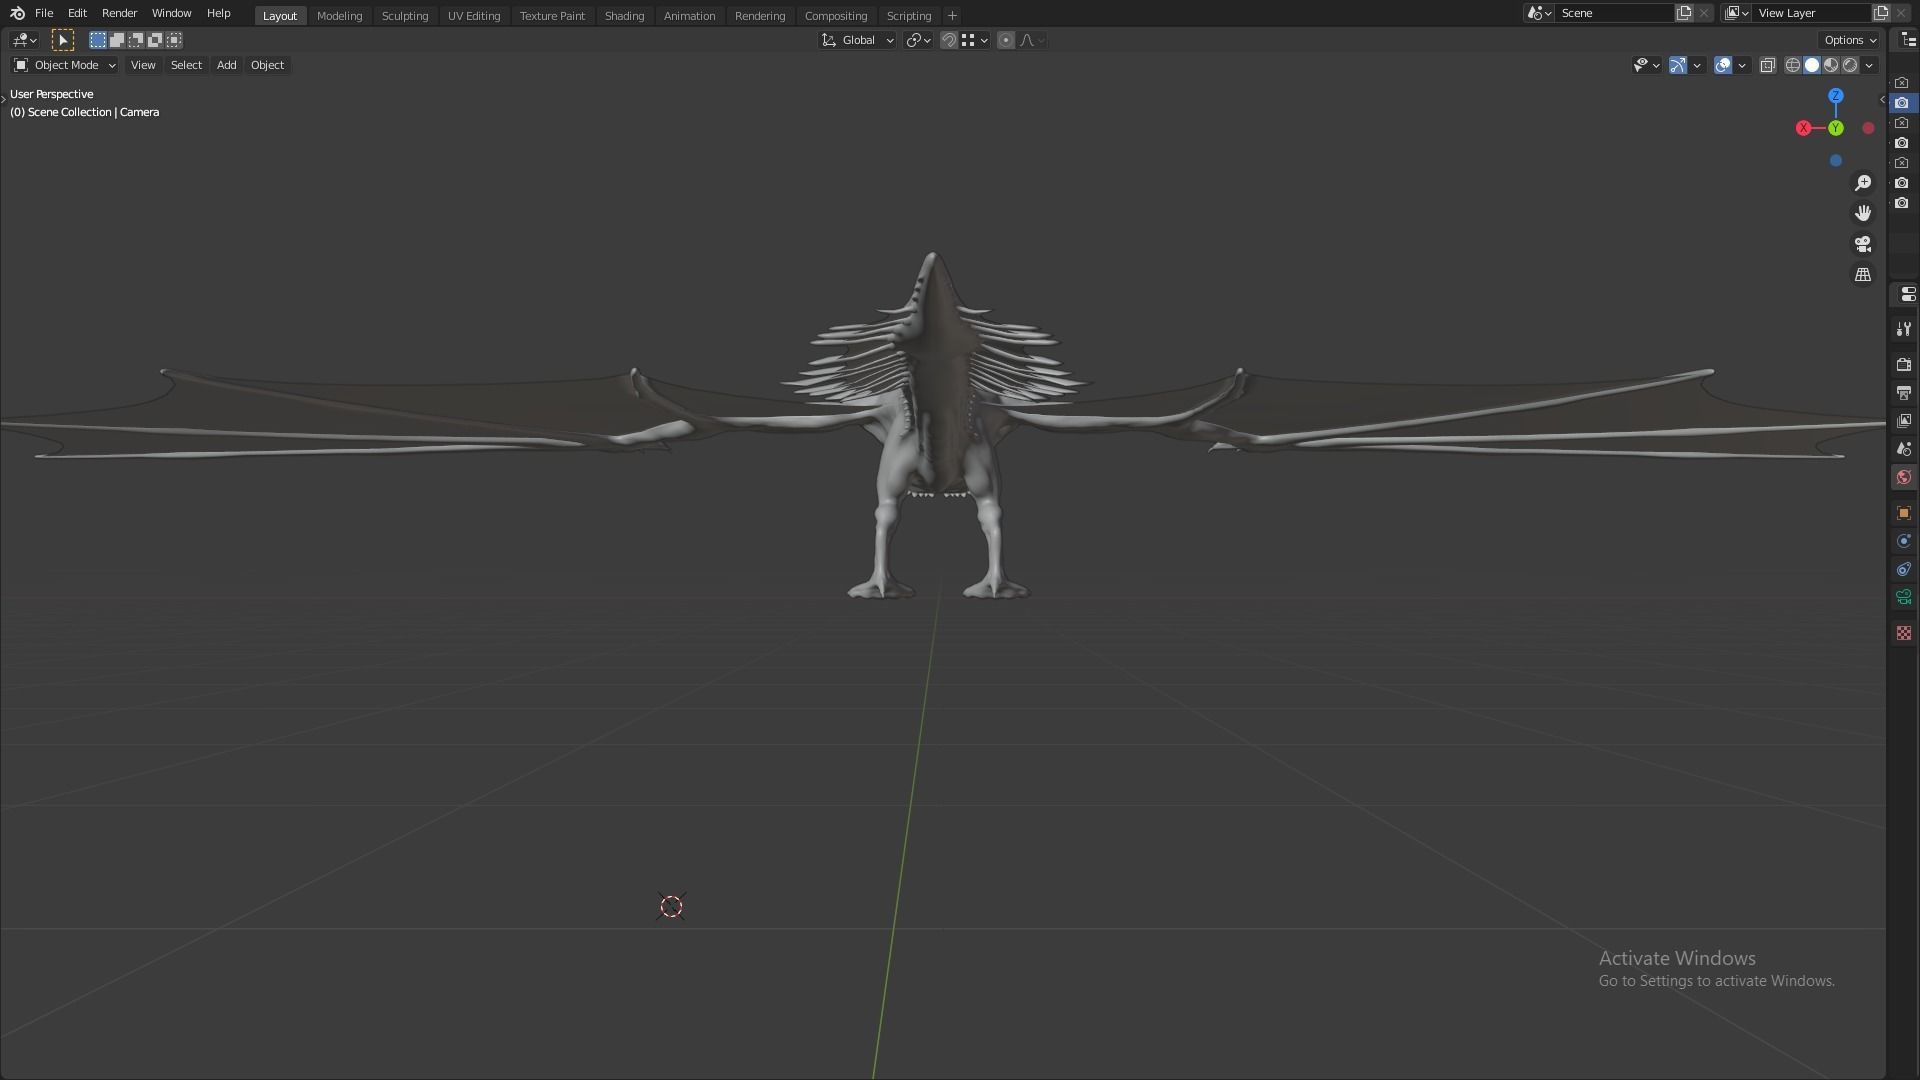Add a new view layer icon
This screenshot has height=1080, width=1920.
pyautogui.click(x=1881, y=13)
